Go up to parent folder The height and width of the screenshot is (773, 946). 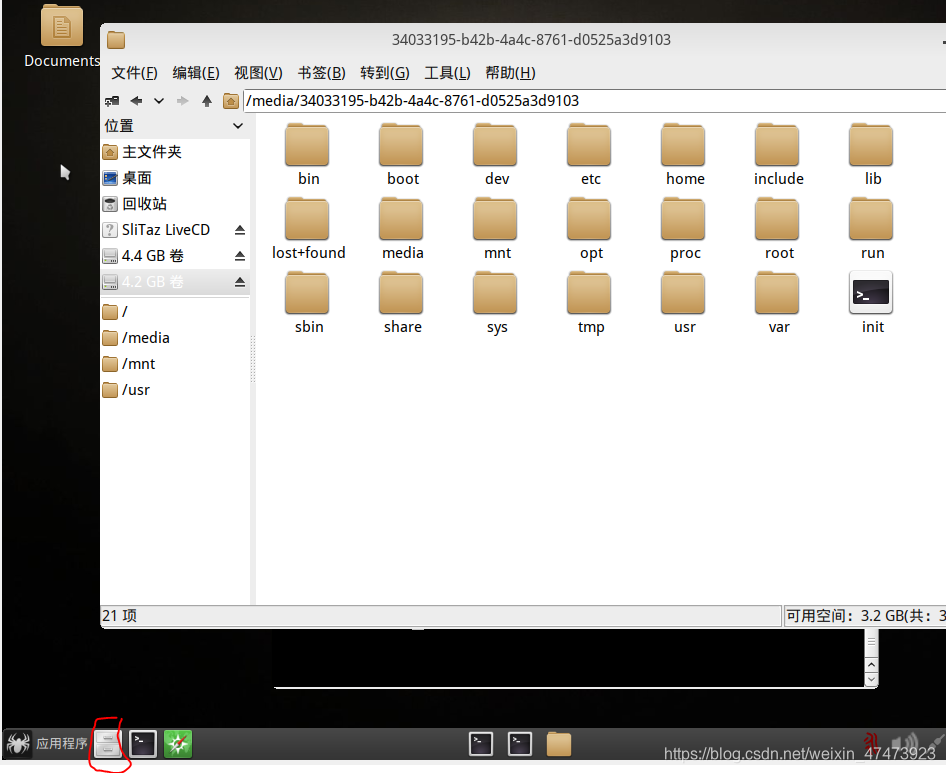(x=207, y=101)
